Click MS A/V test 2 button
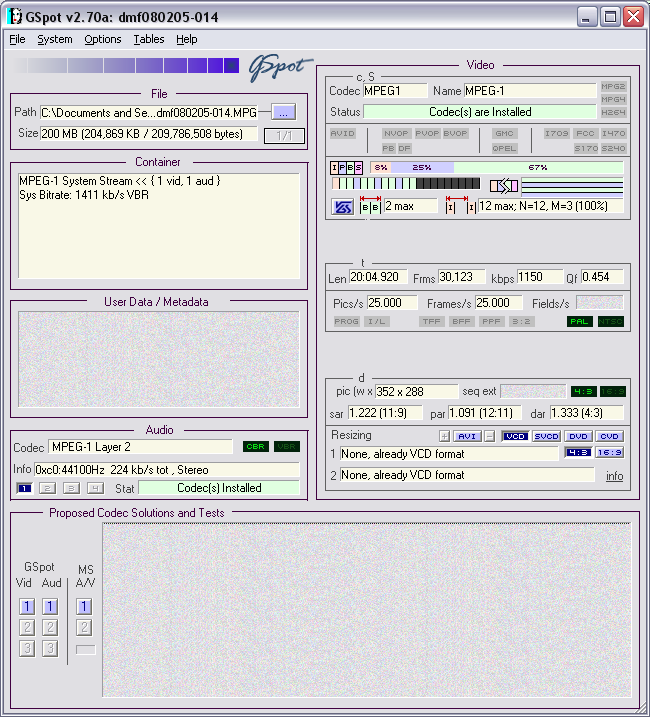Image resolution: width=655 pixels, height=720 pixels. (84, 628)
